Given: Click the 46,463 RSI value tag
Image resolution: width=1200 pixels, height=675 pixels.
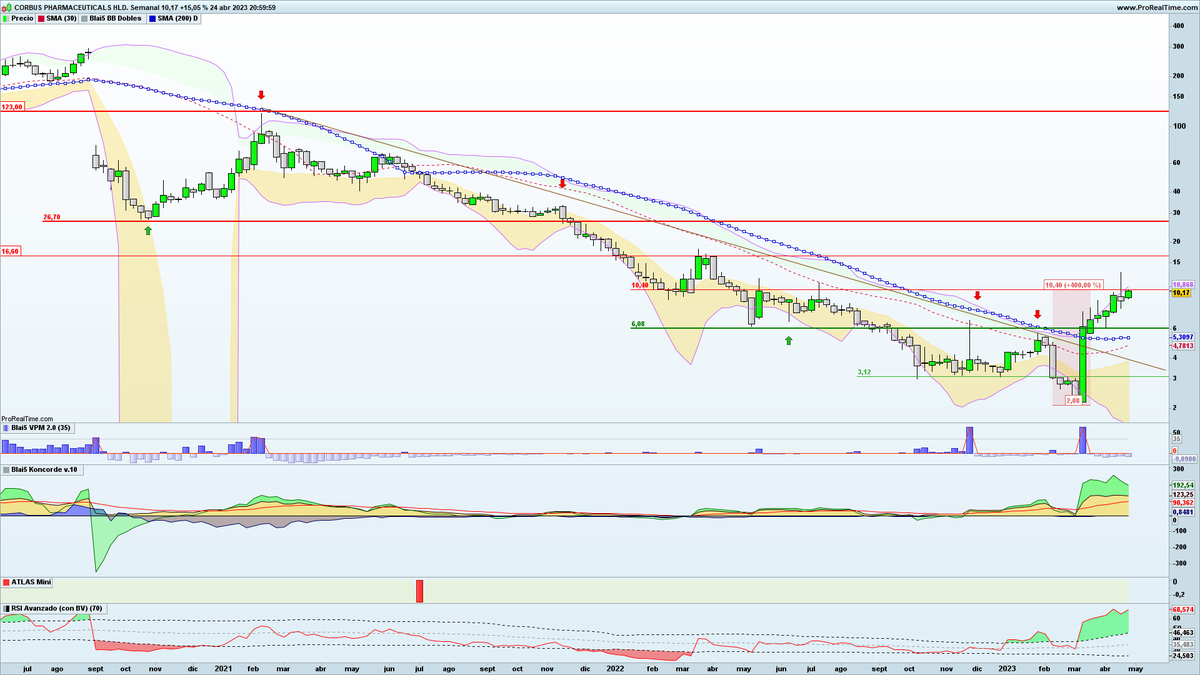Looking at the screenshot, I should coord(1181,633).
